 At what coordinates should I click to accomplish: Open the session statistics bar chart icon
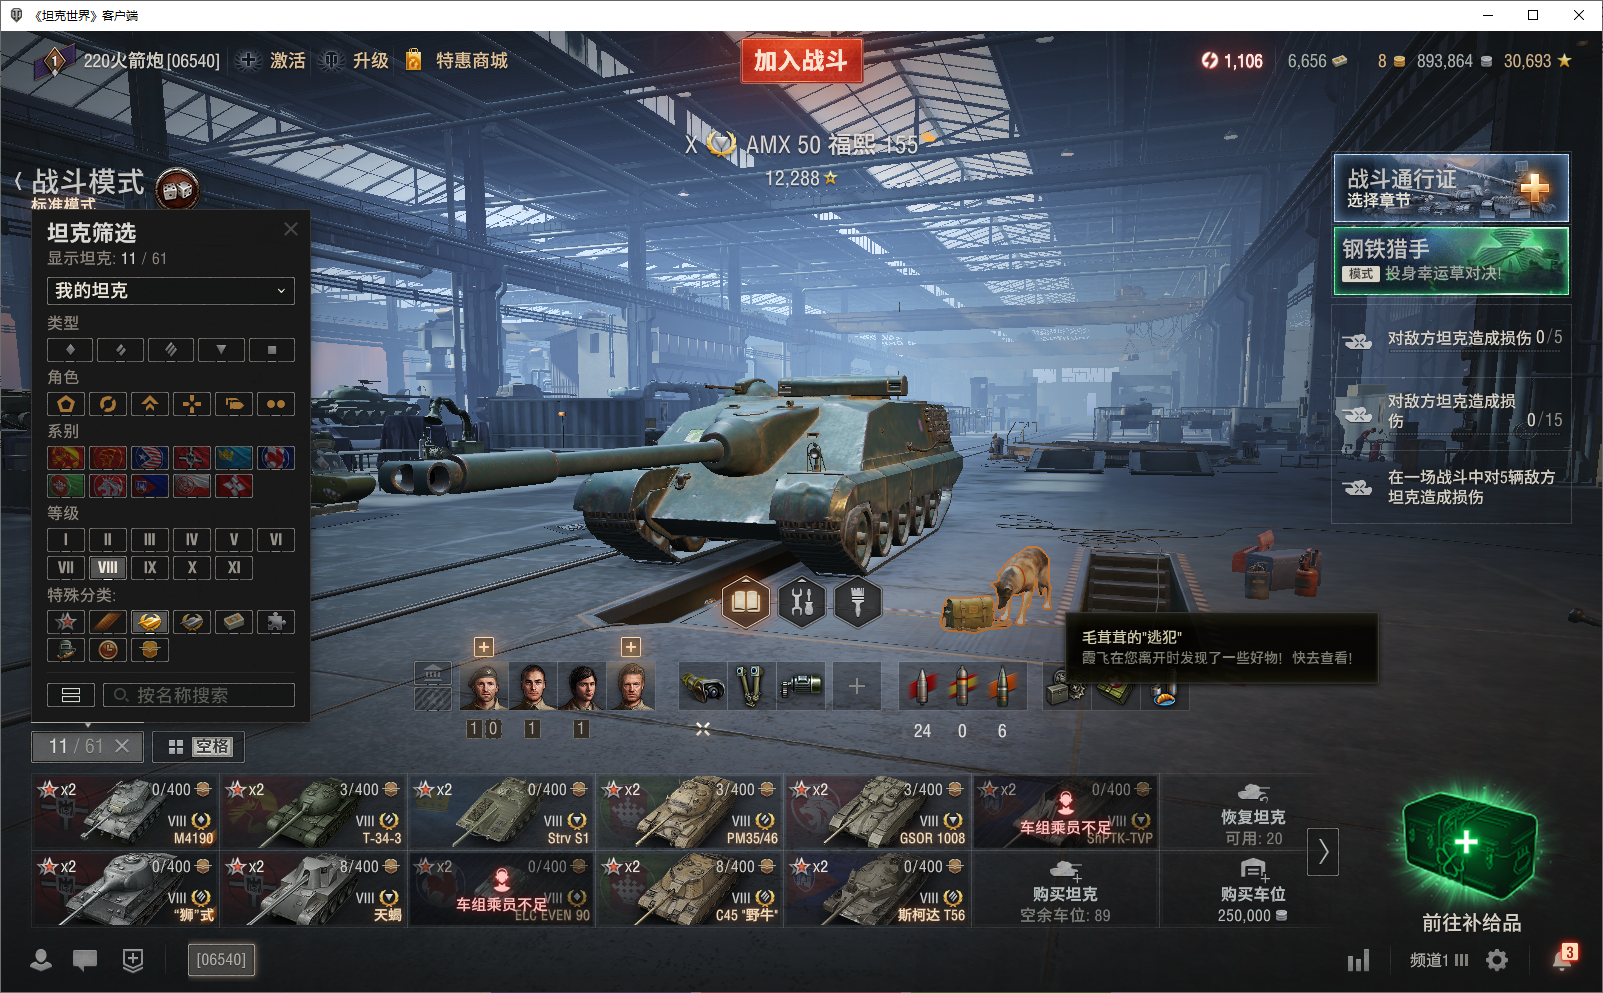[x=1358, y=960]
